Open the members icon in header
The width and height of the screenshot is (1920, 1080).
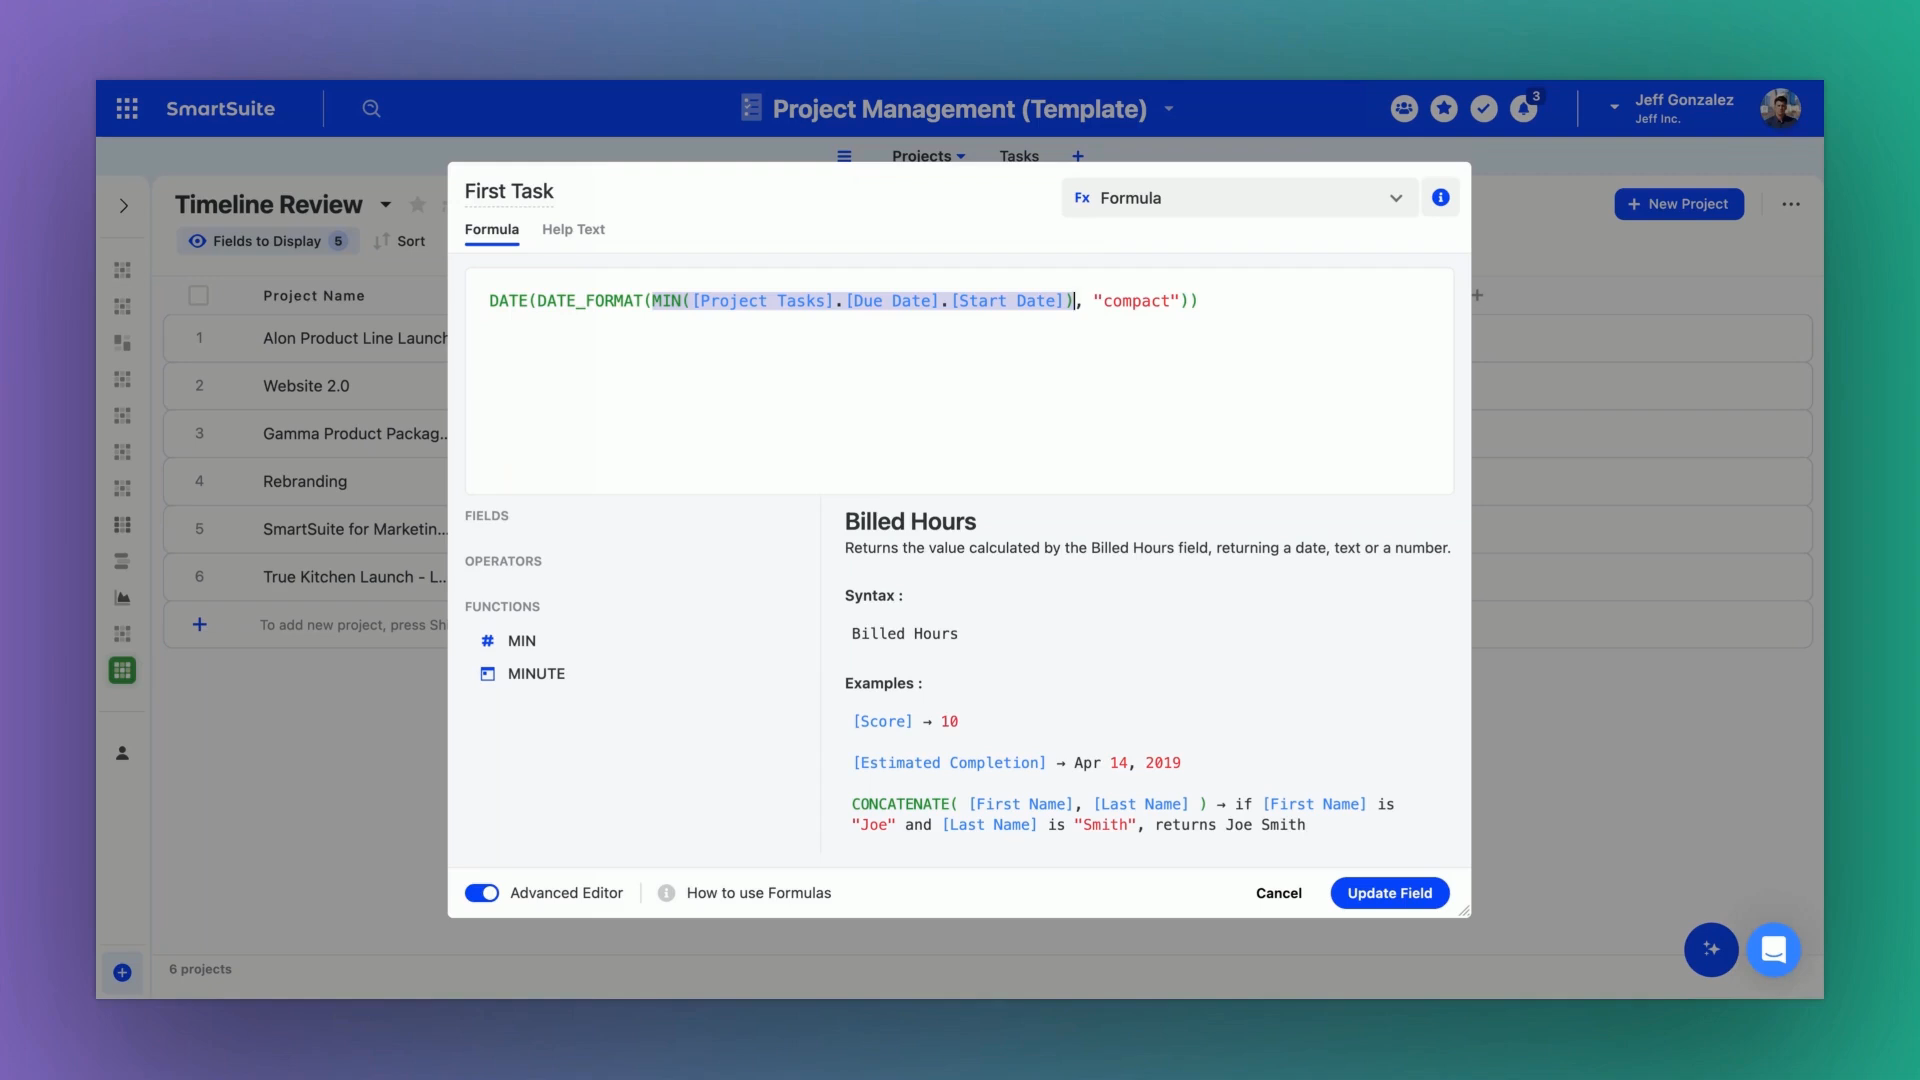[1404, 108]
